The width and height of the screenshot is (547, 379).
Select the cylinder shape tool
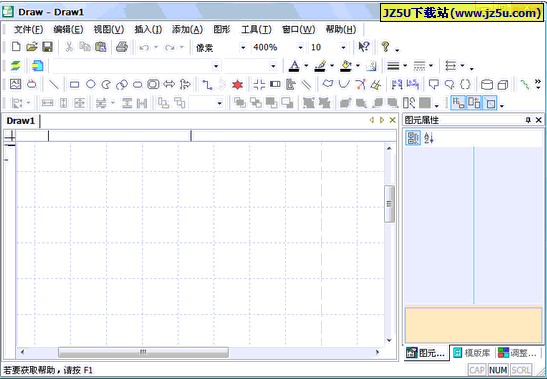pos(487,84)
